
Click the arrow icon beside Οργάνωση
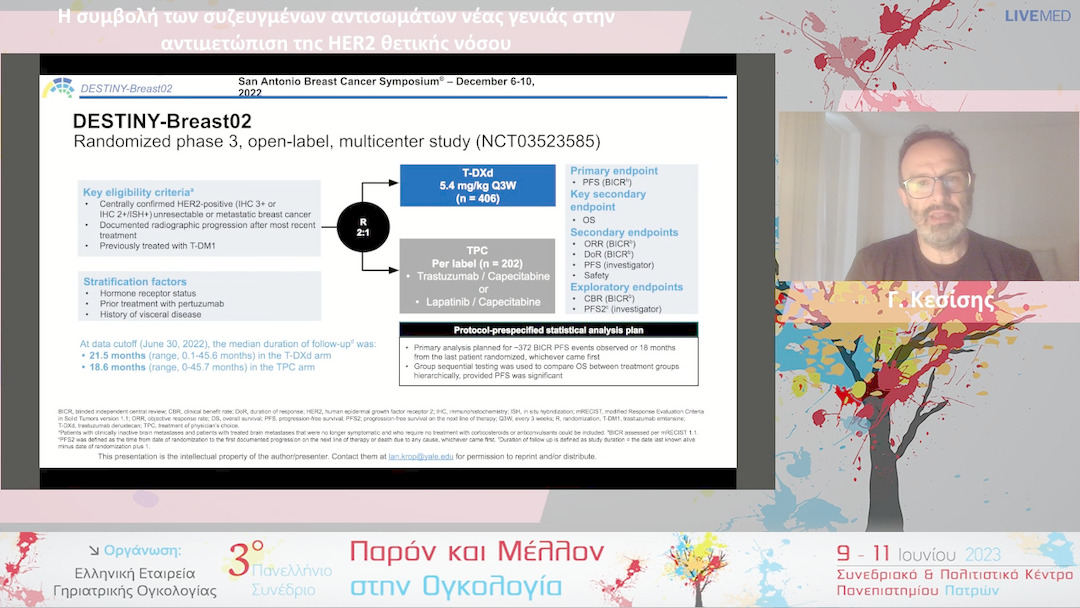coord(95,550)
